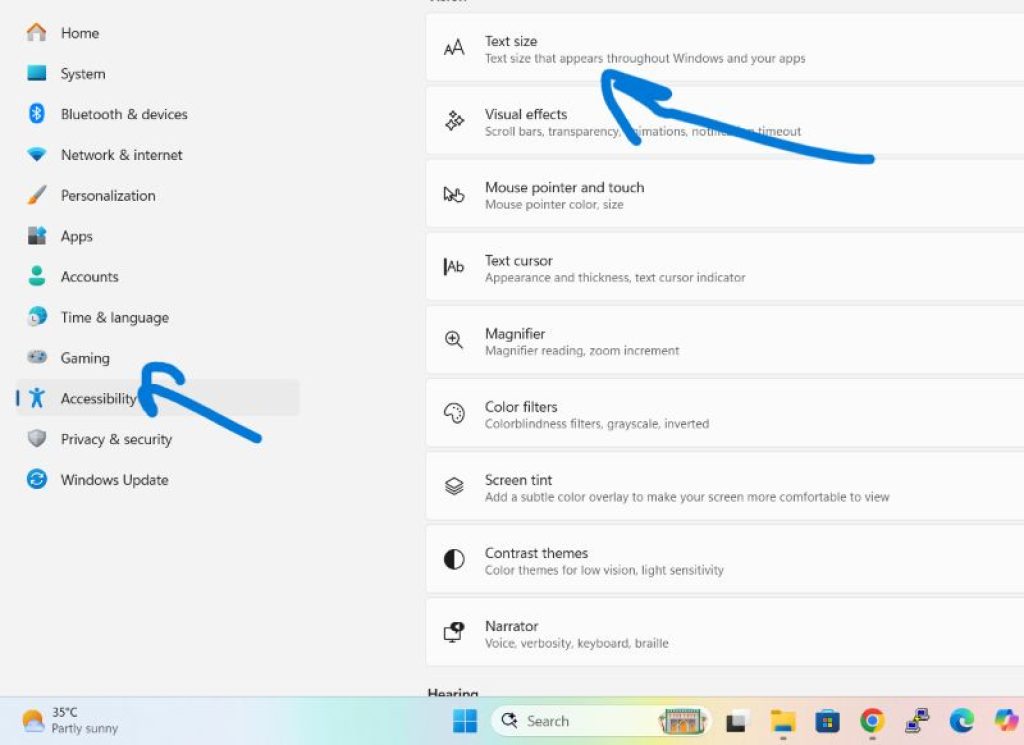Click the Magnifier zoom icon
1024x745 pixels.
click(454, 340)
